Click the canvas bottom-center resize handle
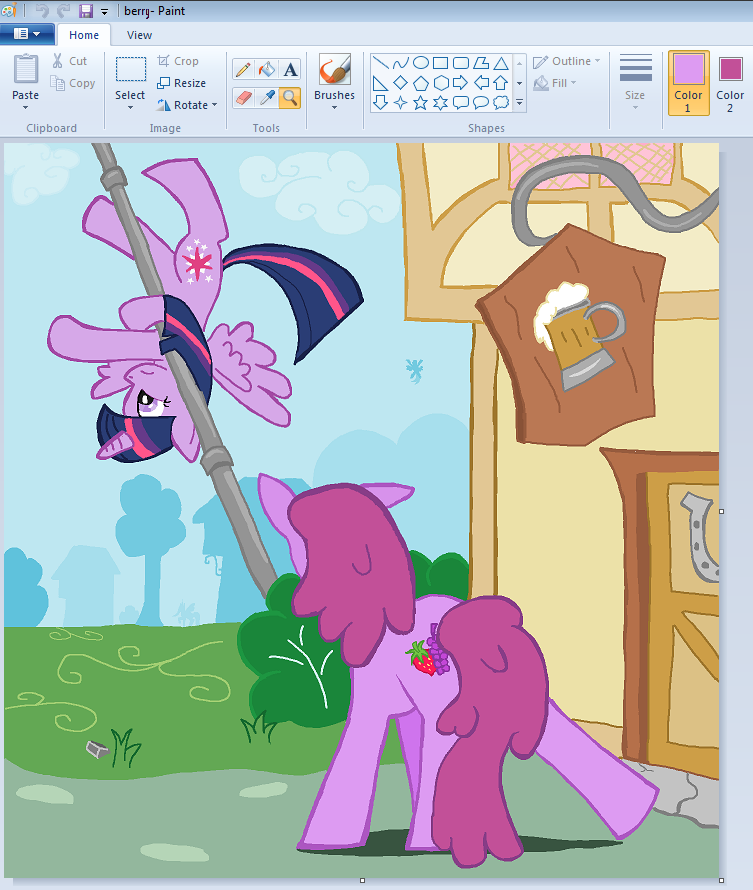The image size is (753, 890). click(x=362, y=880)
